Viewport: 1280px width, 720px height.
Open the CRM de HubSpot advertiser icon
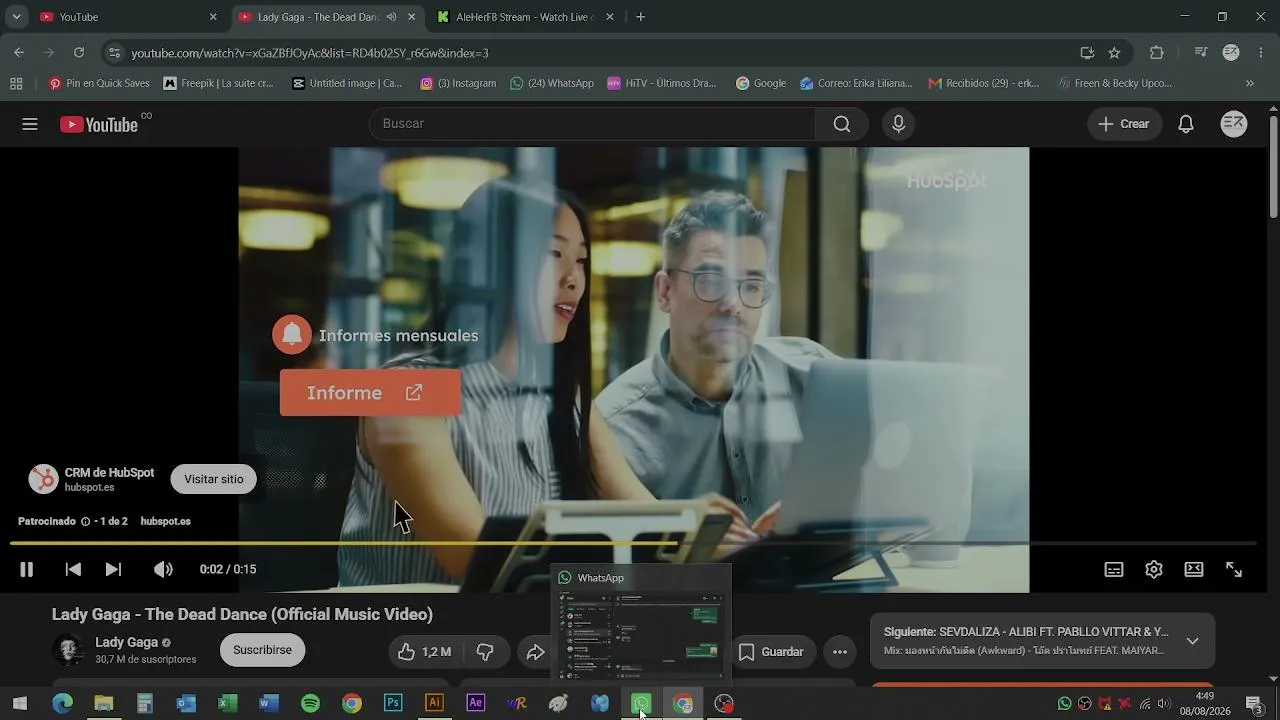click(x=43, y=479)
